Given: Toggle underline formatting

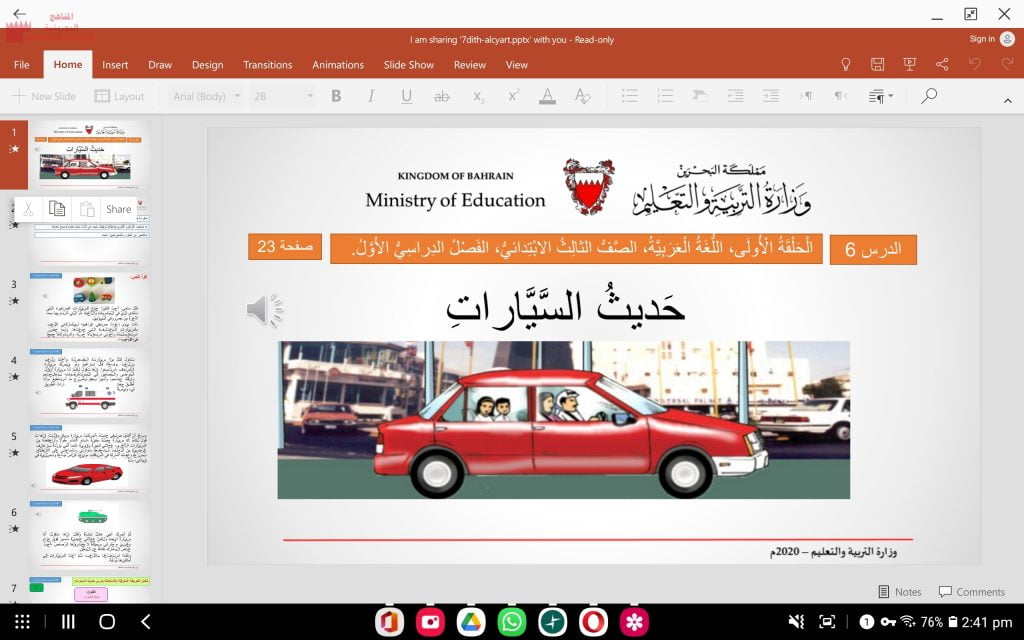Looking at the screenshot, I should pos(406,95).
